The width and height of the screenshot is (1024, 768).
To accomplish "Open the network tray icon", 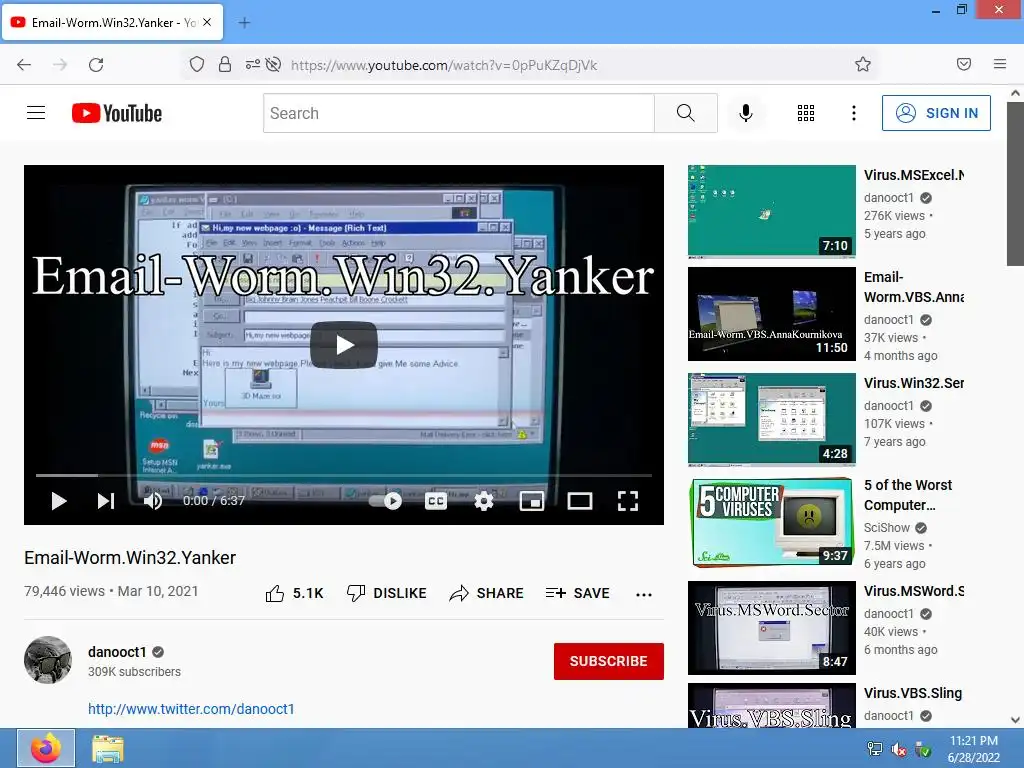I will click(x=874, y=749).
